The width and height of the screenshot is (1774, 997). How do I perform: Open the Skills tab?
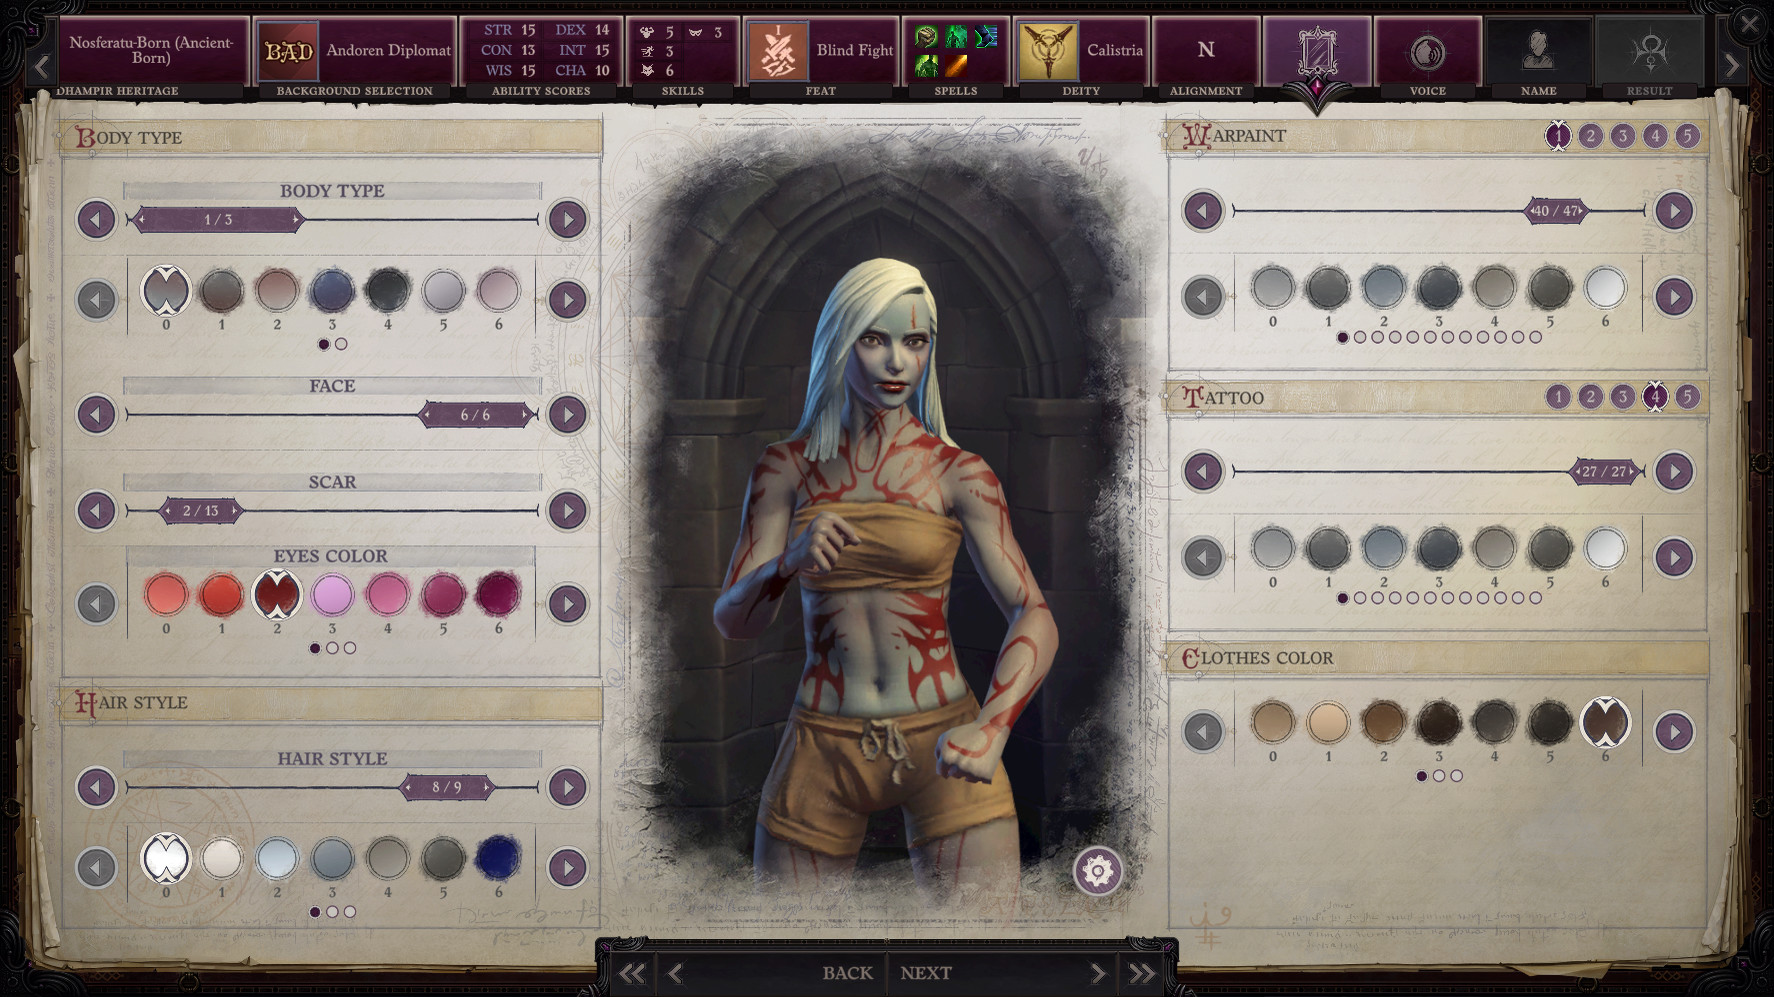[682, 50]
